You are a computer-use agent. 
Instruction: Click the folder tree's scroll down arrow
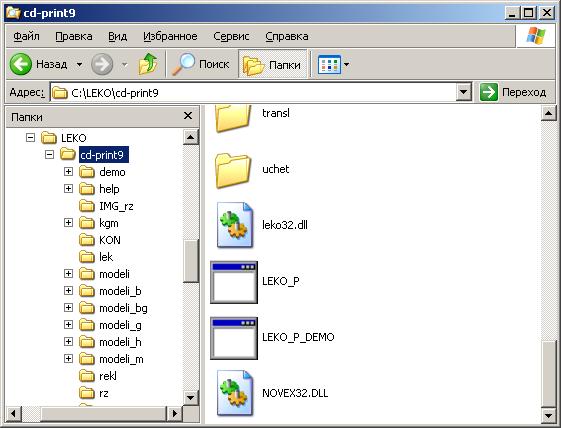tap(190, 398)
